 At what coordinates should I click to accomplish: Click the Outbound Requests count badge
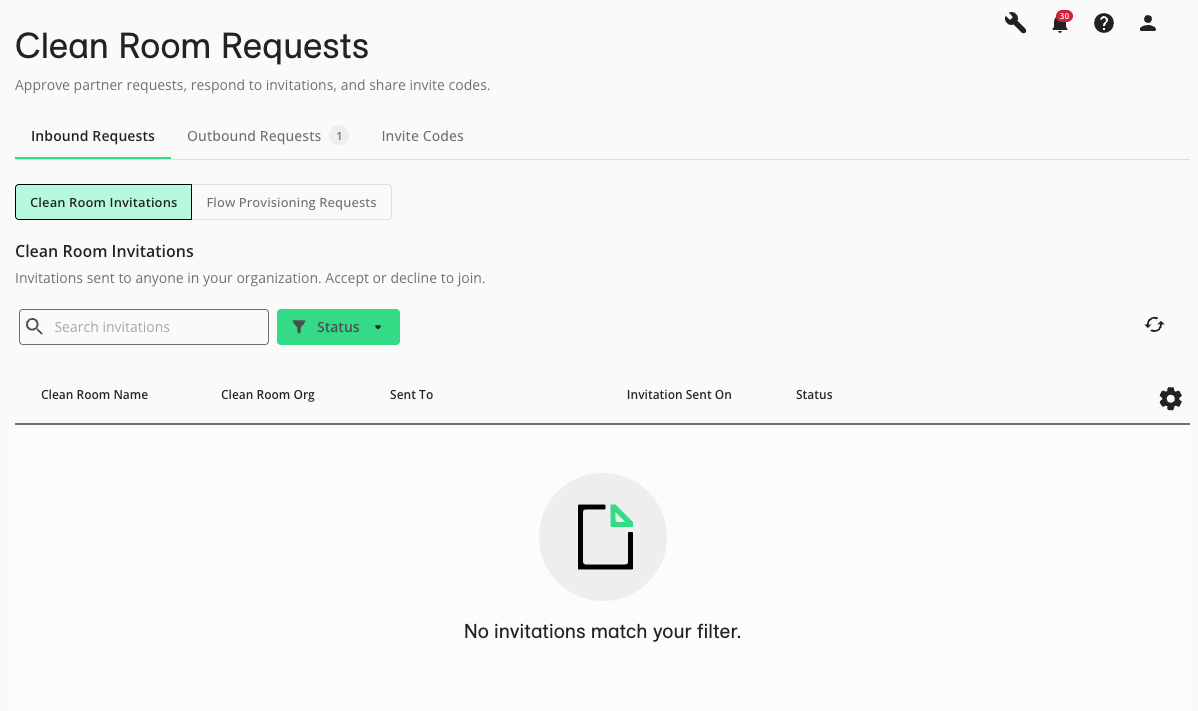tap(339, 136)
